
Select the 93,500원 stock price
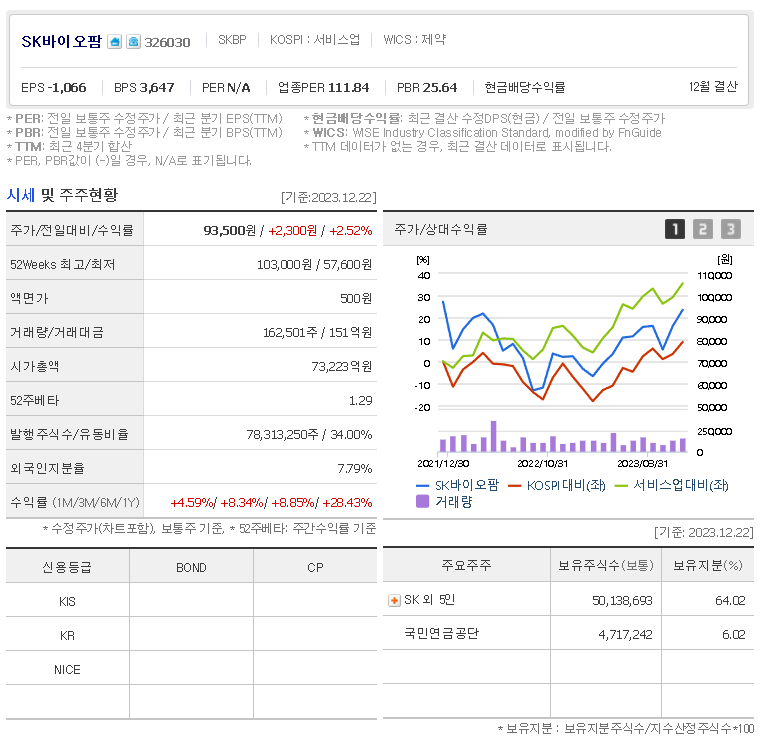click(229, 230)
